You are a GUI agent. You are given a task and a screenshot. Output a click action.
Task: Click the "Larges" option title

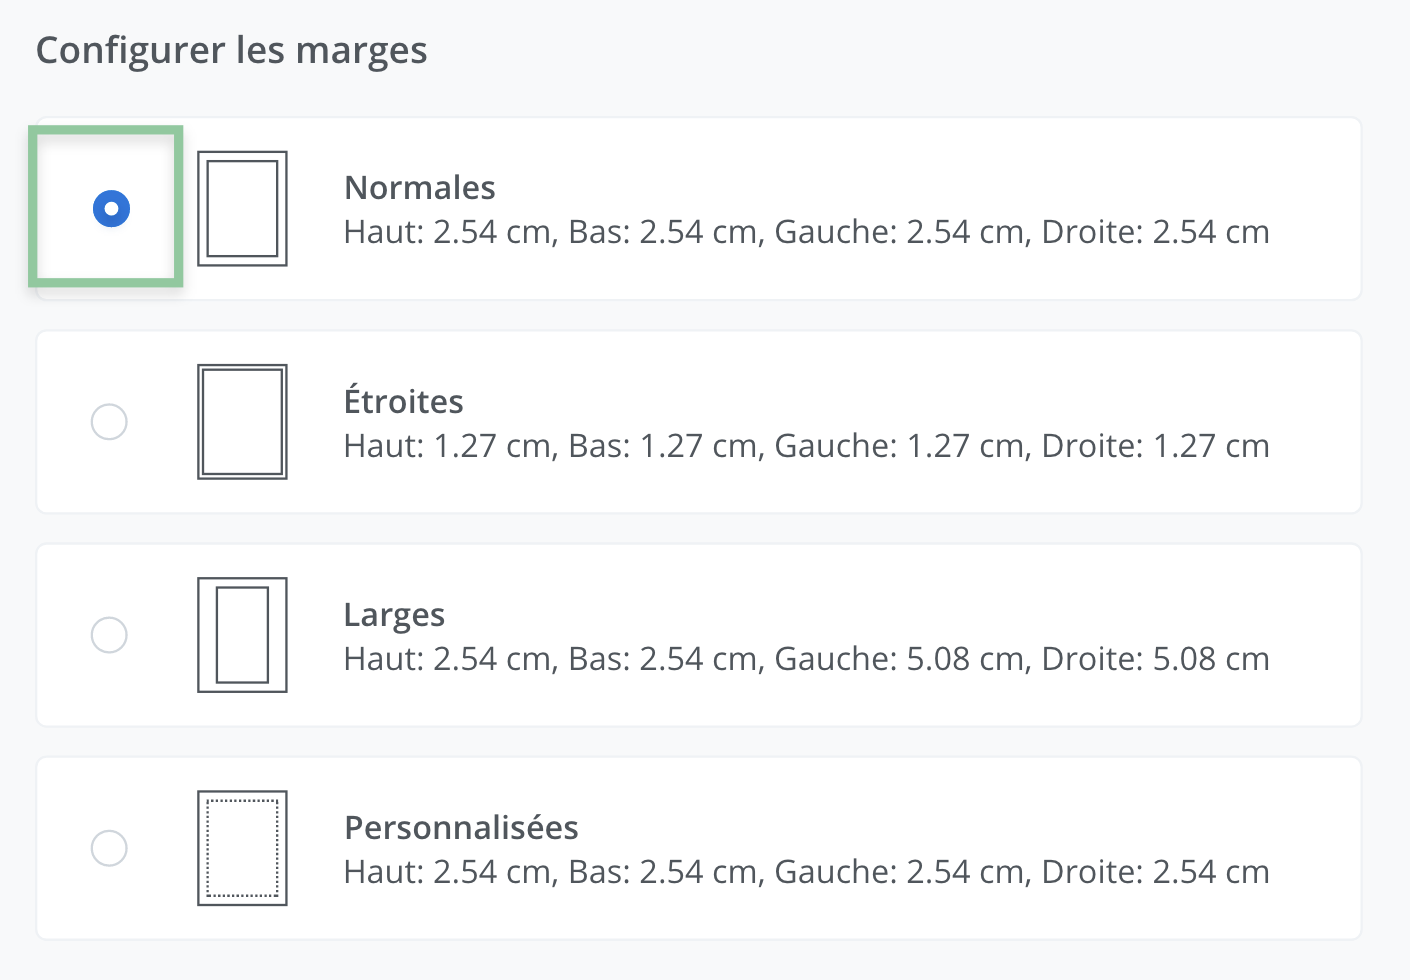(394, 615)
